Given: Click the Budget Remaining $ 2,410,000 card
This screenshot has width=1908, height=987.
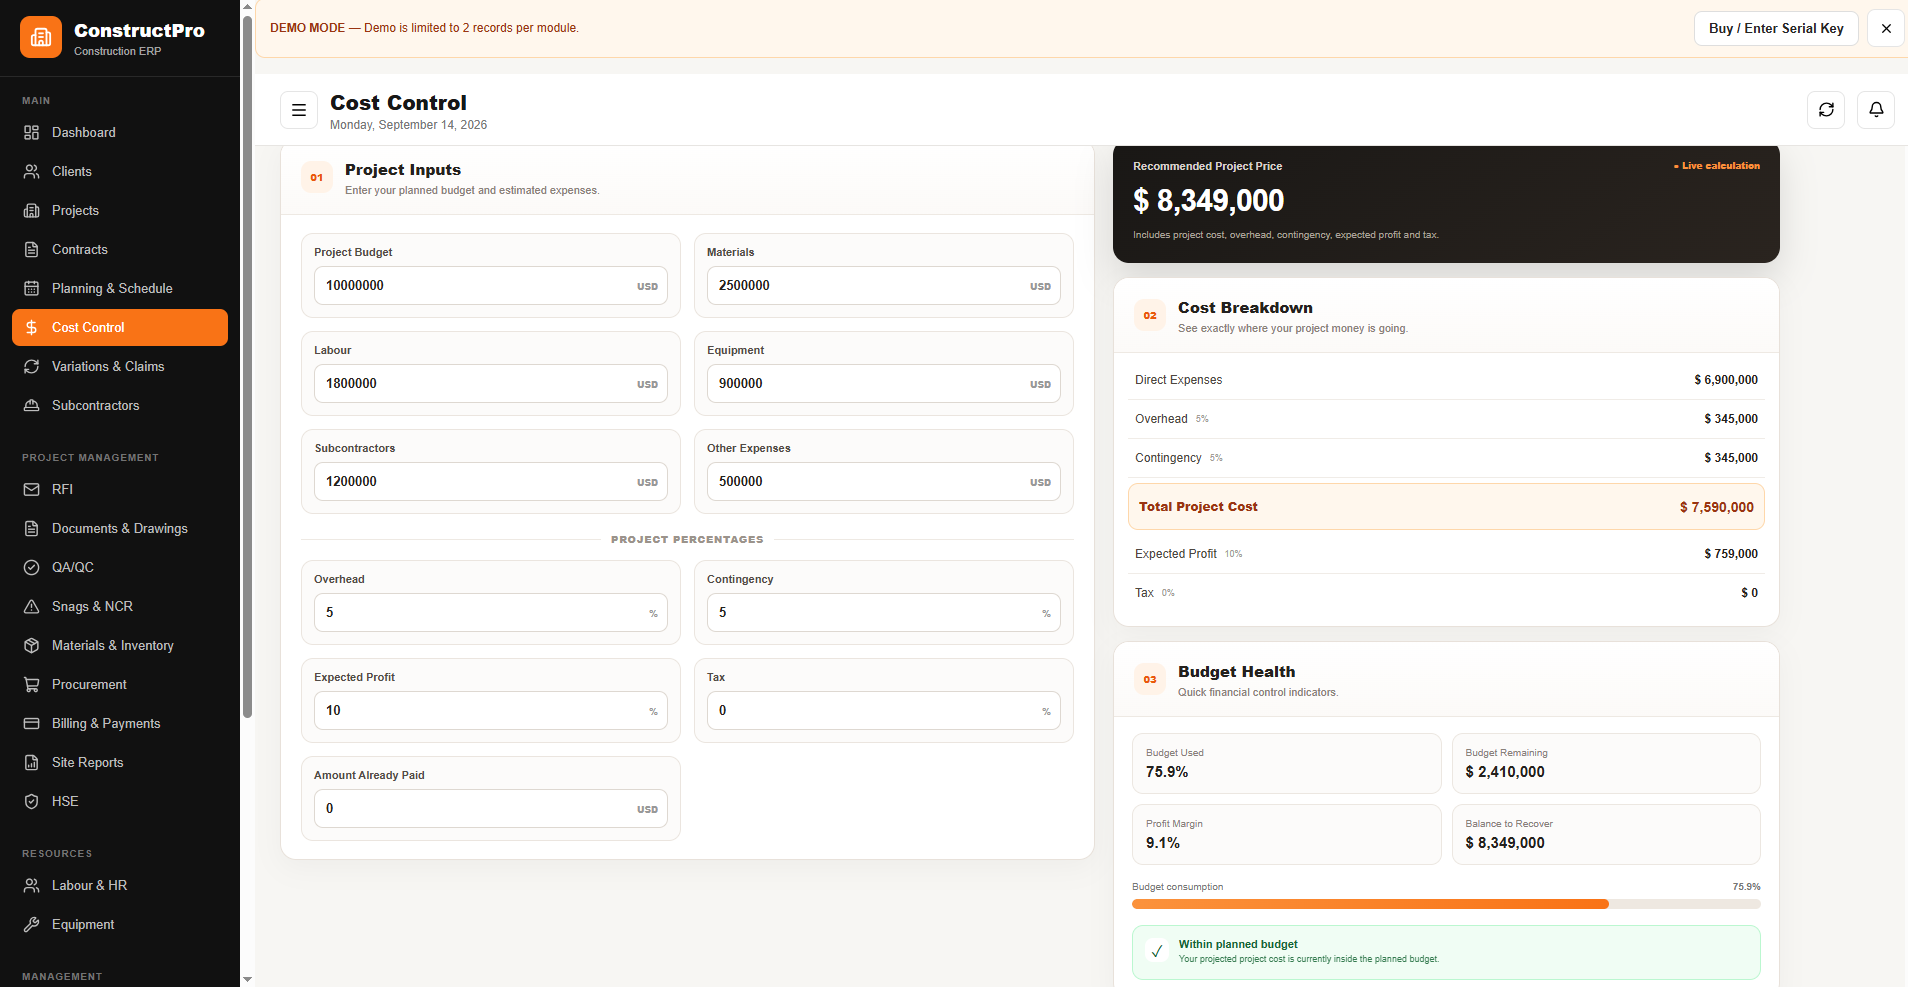Looking at the screenshot, I should [1606, 764].
